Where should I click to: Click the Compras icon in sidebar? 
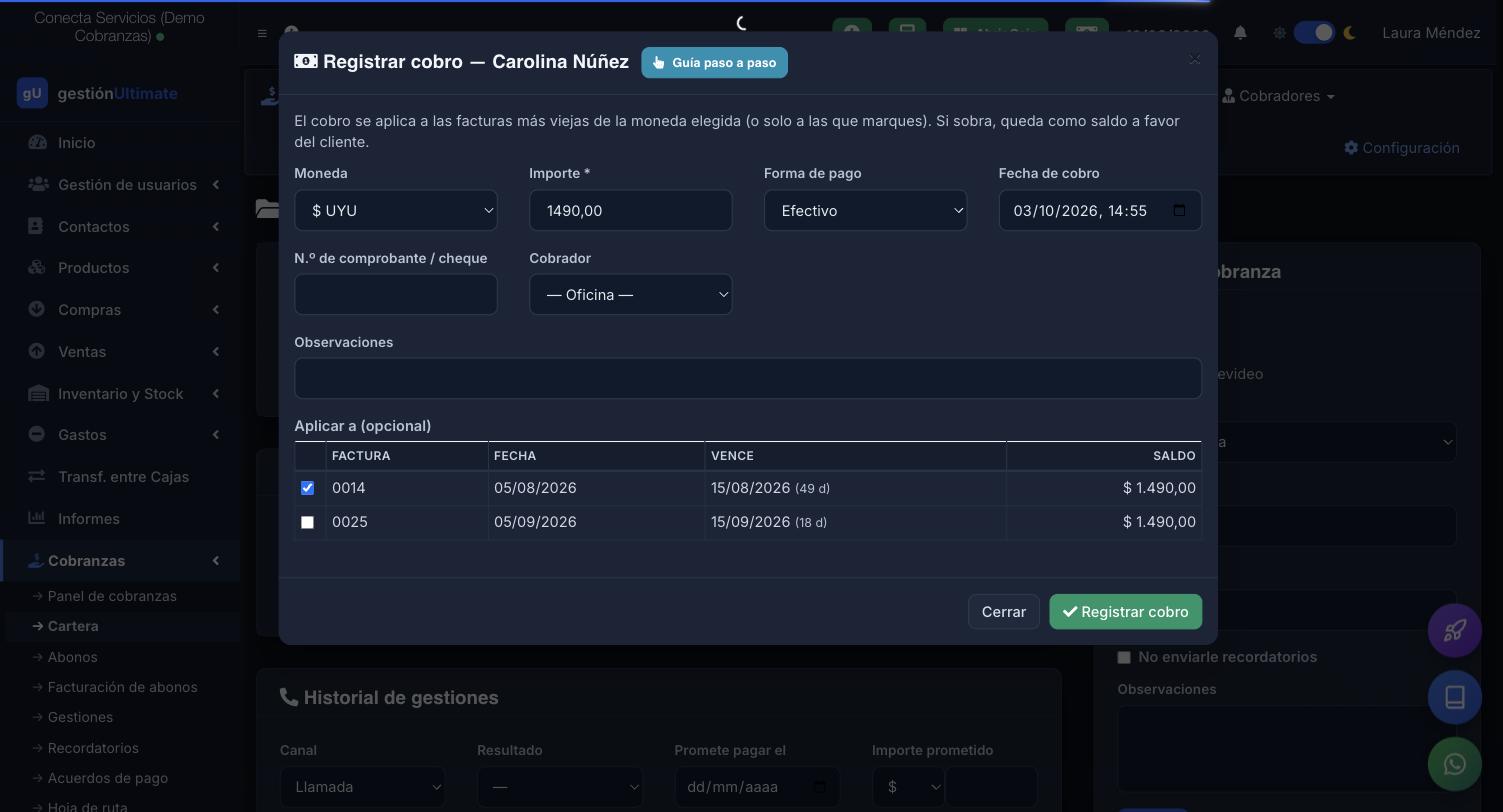click(36, 310)
